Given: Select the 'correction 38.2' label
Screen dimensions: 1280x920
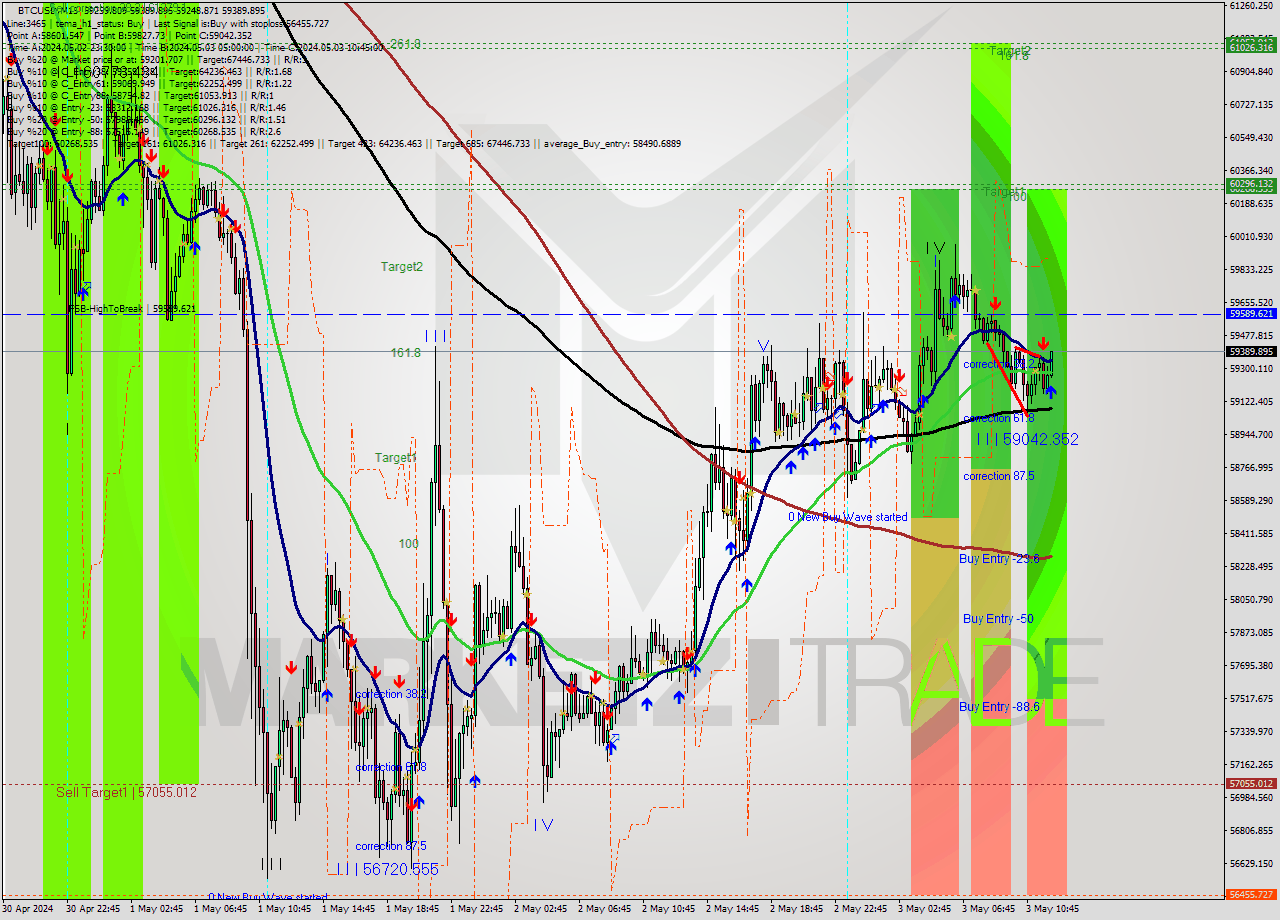Looking at the screenshot, I should point(392,694).
